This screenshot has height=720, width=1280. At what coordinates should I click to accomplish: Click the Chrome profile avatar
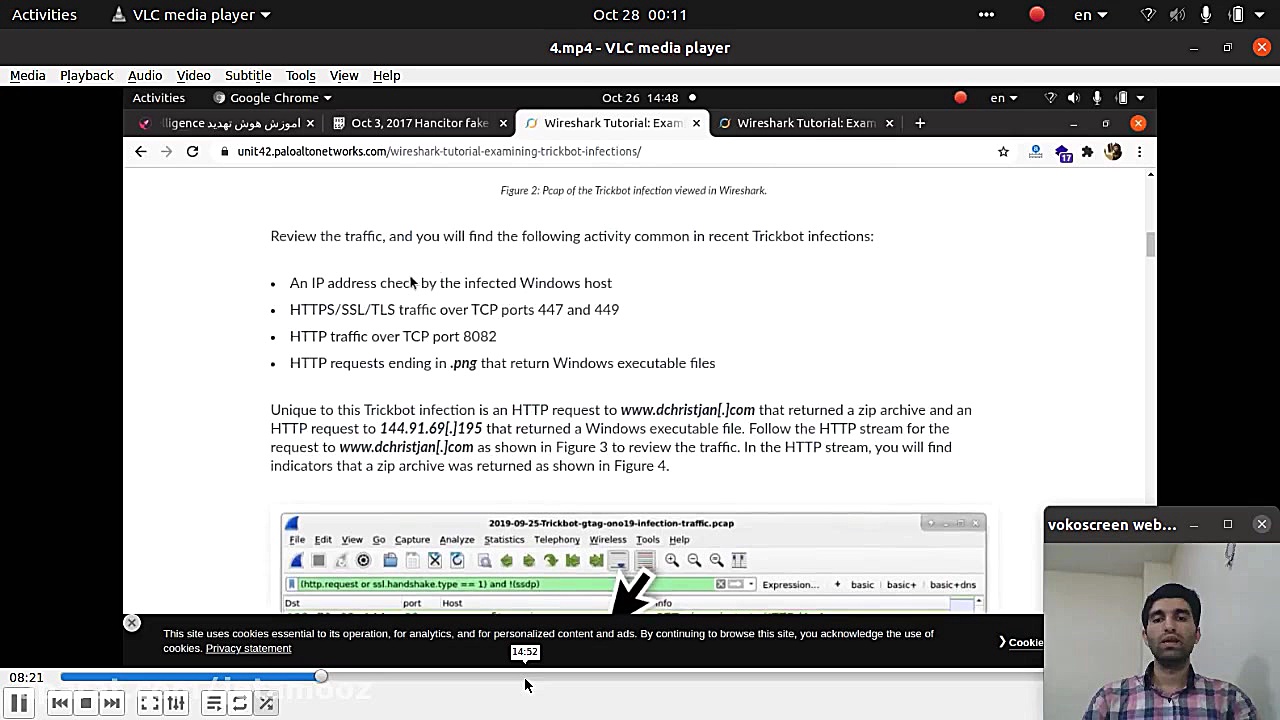[1113, 152]
